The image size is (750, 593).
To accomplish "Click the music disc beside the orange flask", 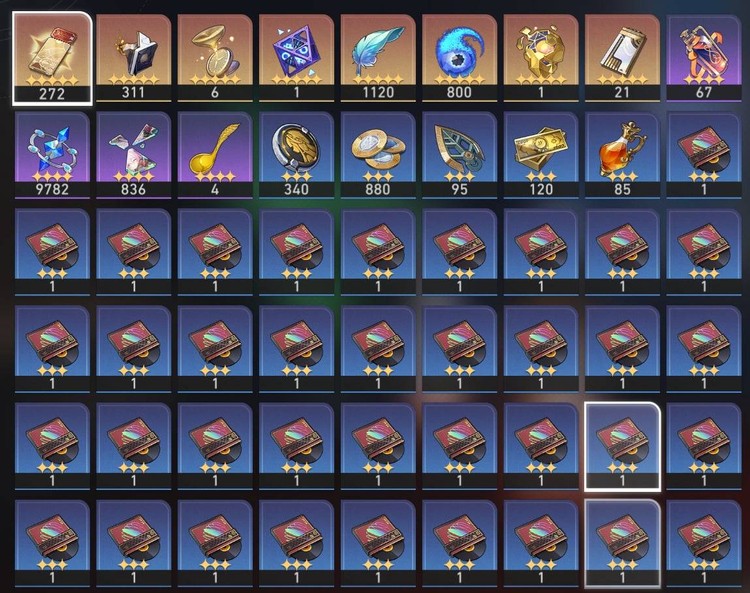I will click(704, 155).
